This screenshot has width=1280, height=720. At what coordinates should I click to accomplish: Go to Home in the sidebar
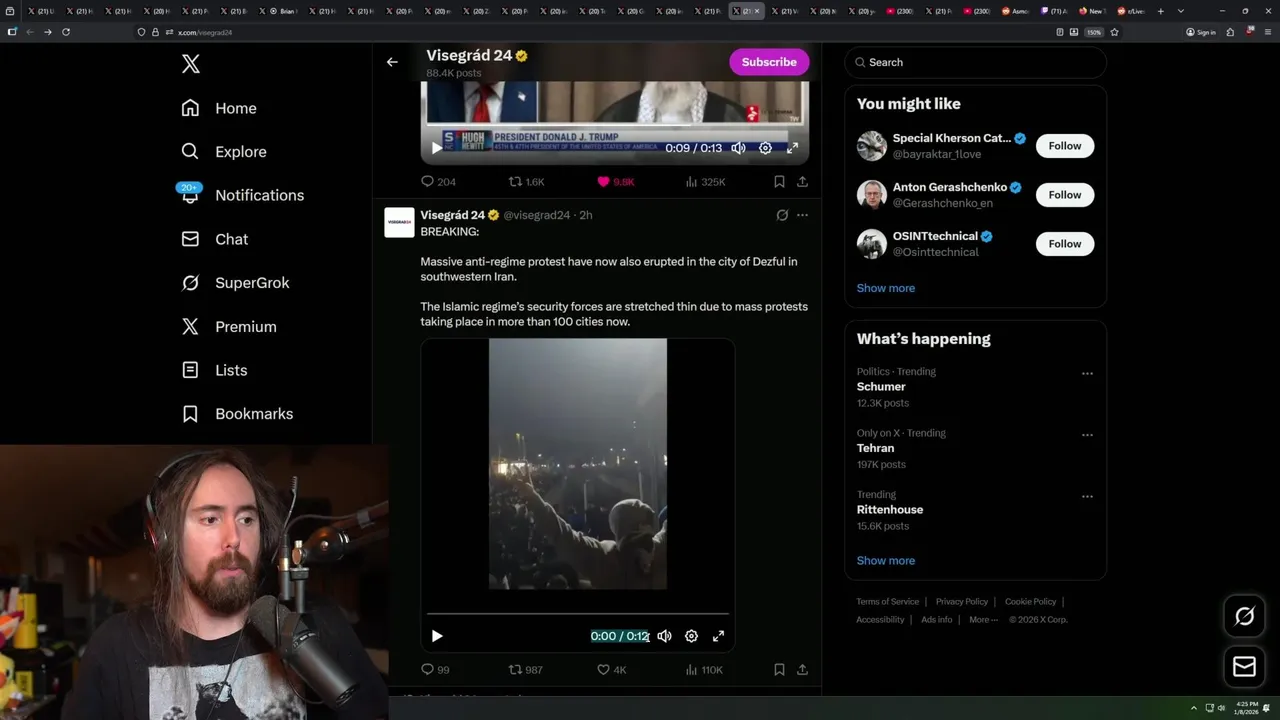click(219, 108)
